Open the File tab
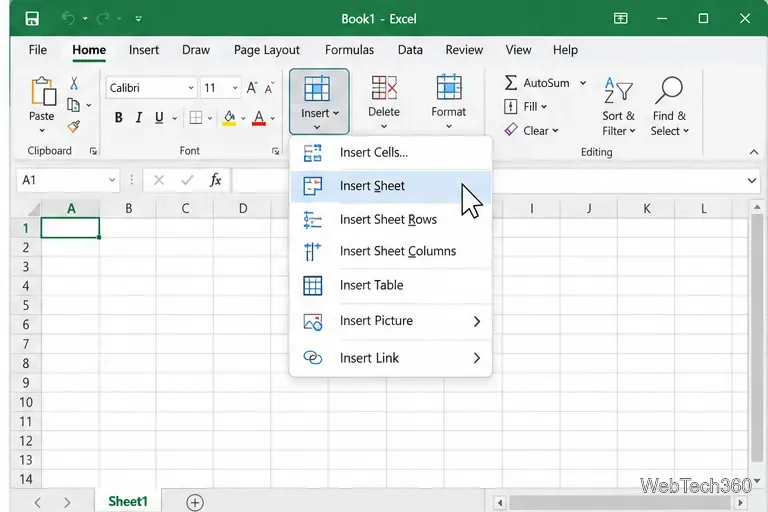 point(38,50)
